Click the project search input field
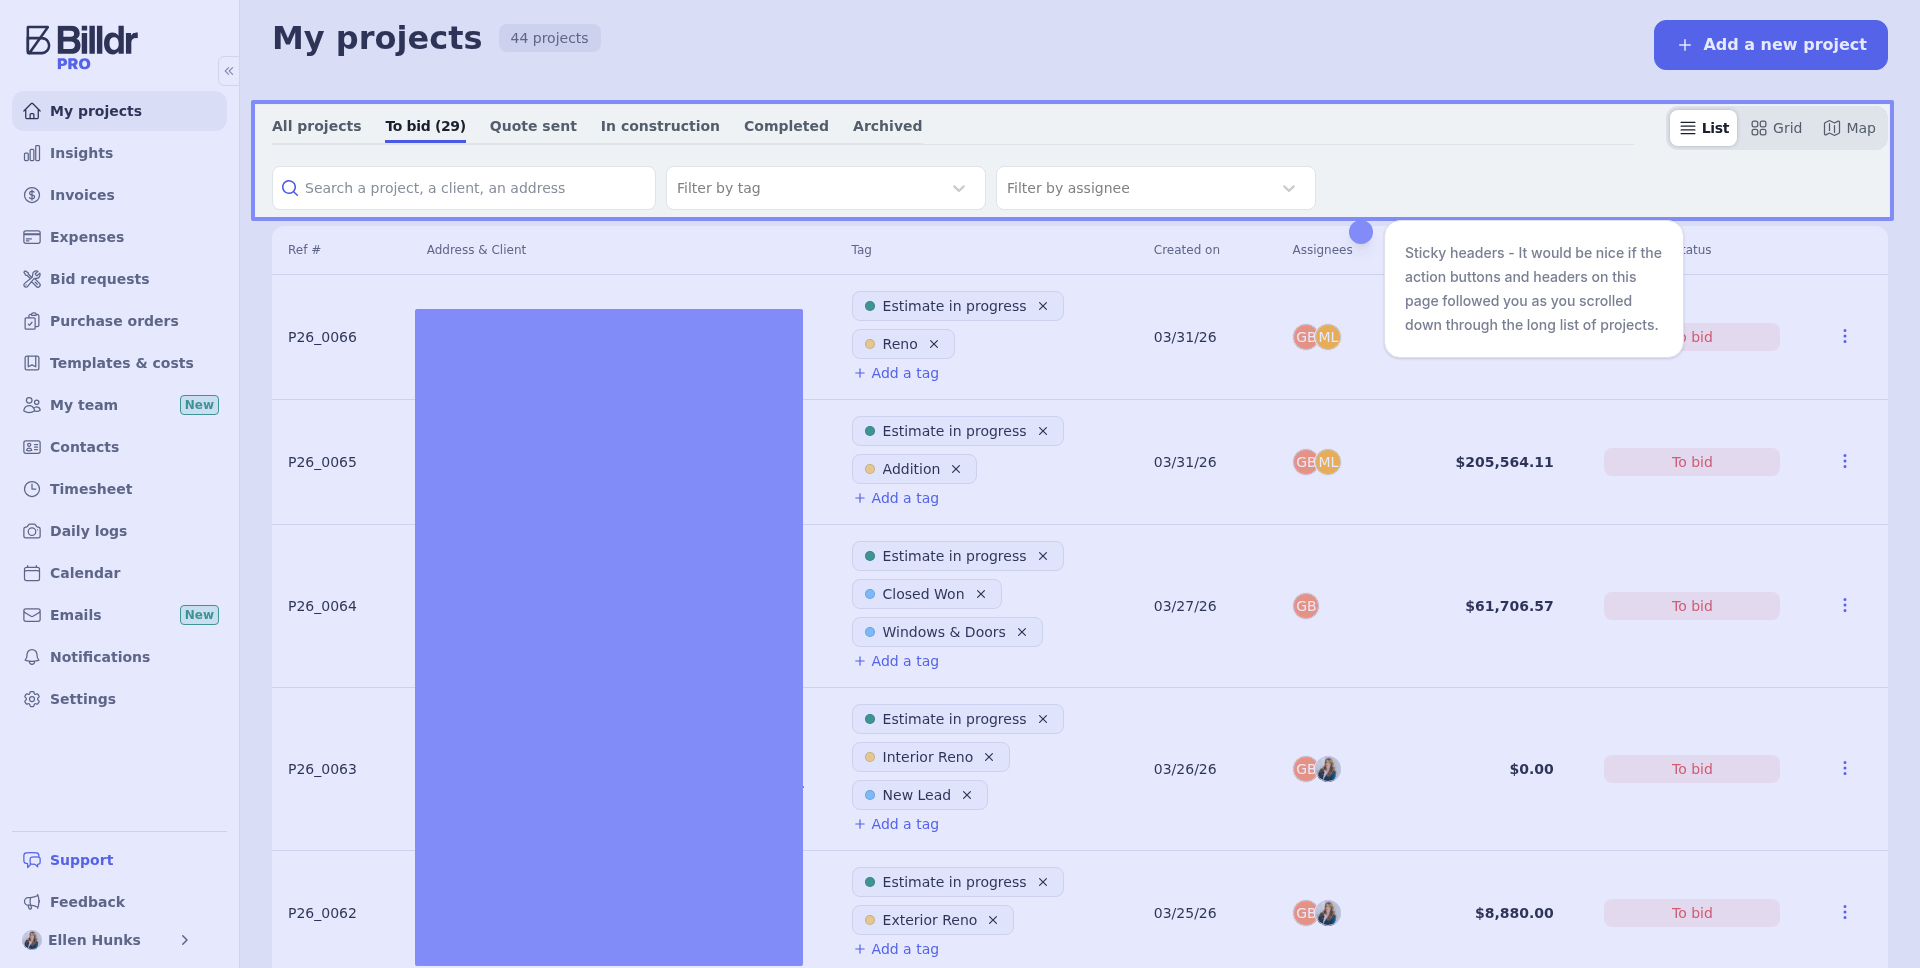 (x=464, y=188)
